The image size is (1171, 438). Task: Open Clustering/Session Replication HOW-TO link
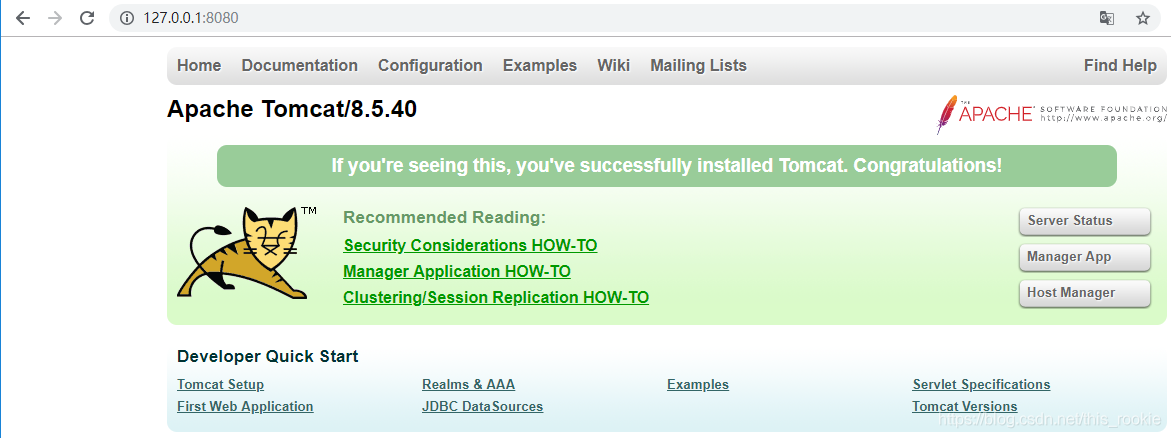(x=496, y=297)
